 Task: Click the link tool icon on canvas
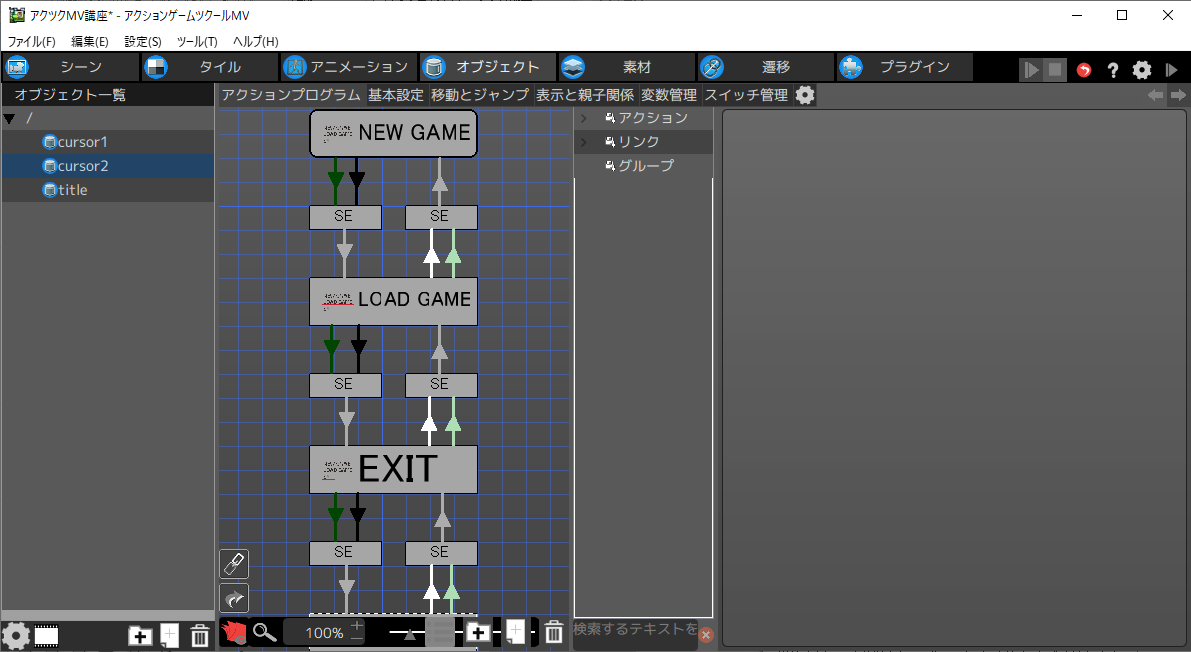(233, 564)
